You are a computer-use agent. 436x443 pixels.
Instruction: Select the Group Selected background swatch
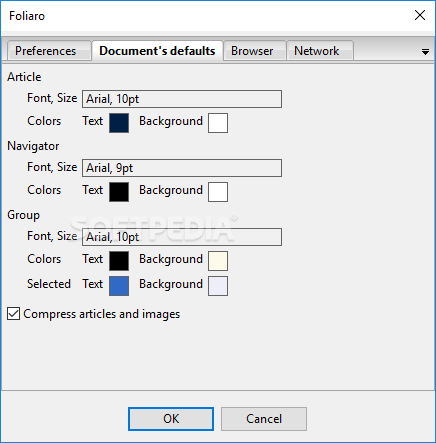218,286
